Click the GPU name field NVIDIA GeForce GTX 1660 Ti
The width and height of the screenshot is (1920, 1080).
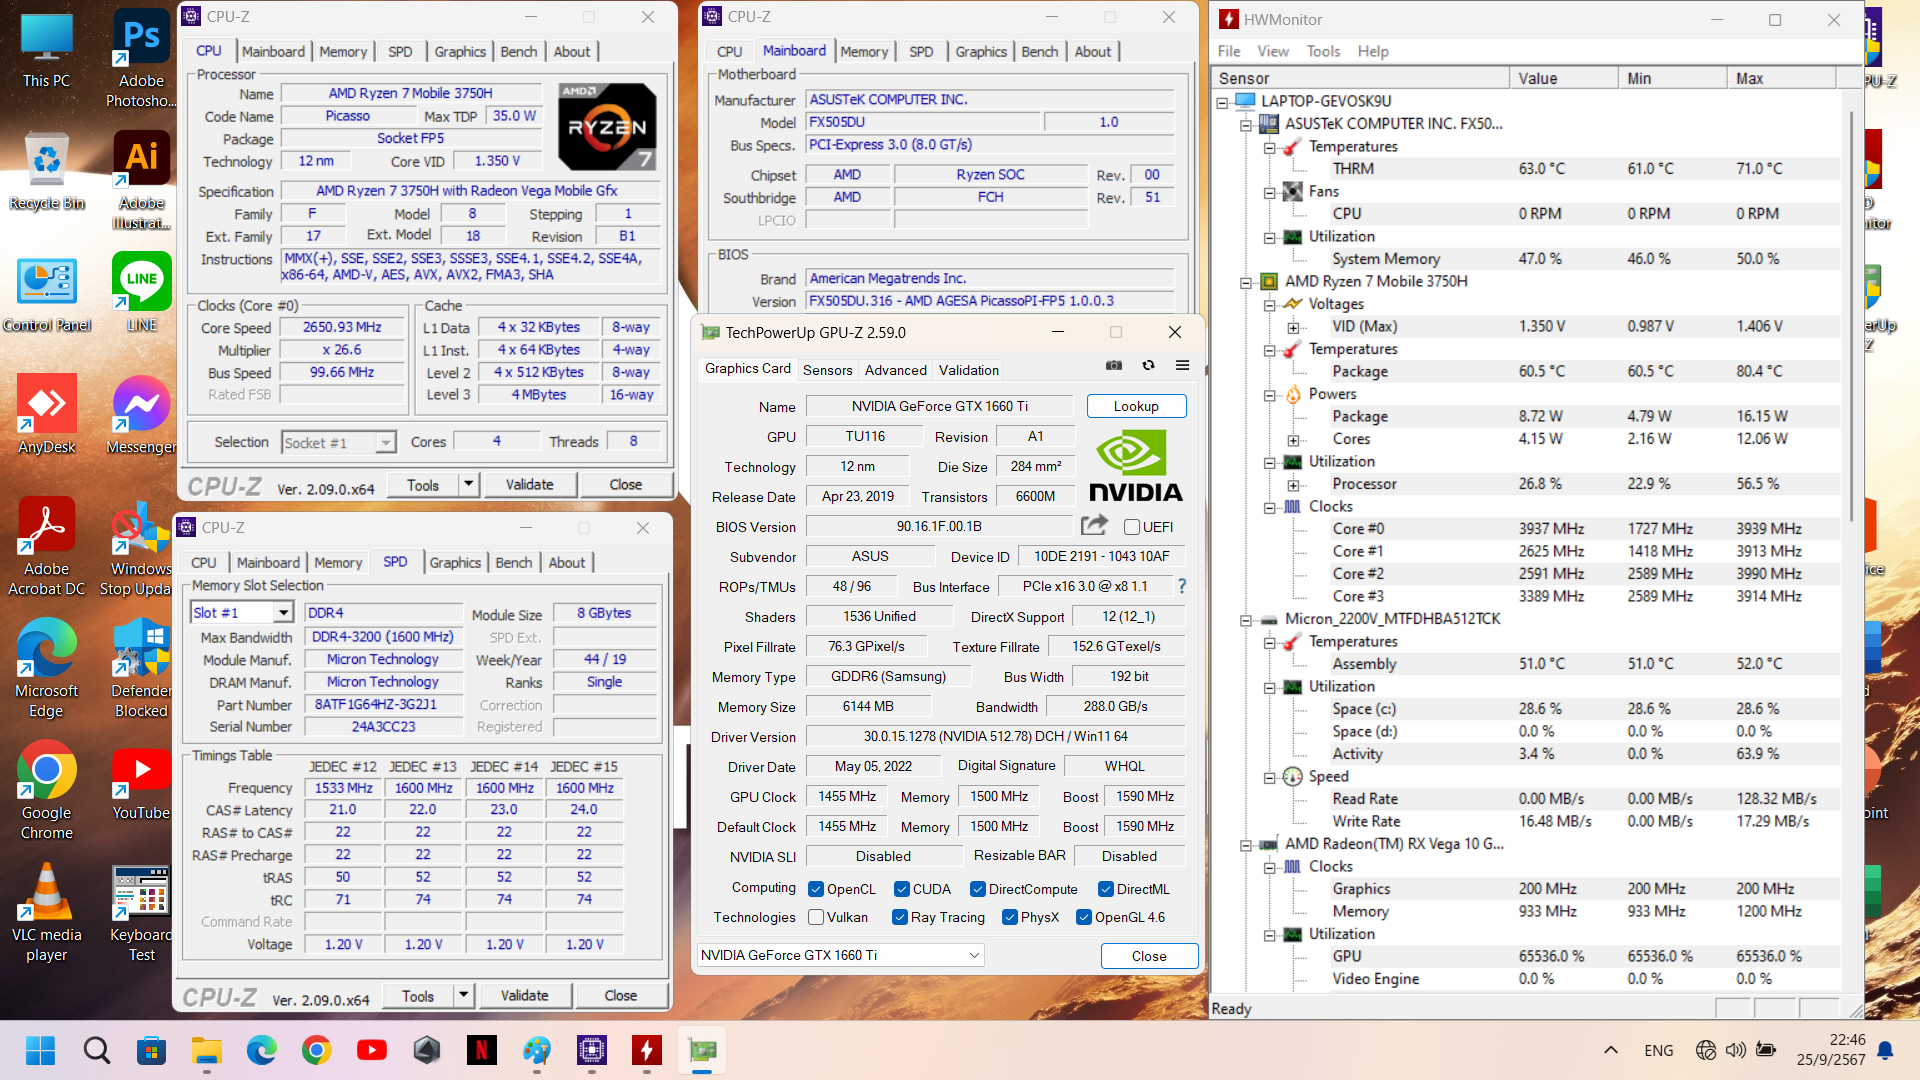[939, 406]
